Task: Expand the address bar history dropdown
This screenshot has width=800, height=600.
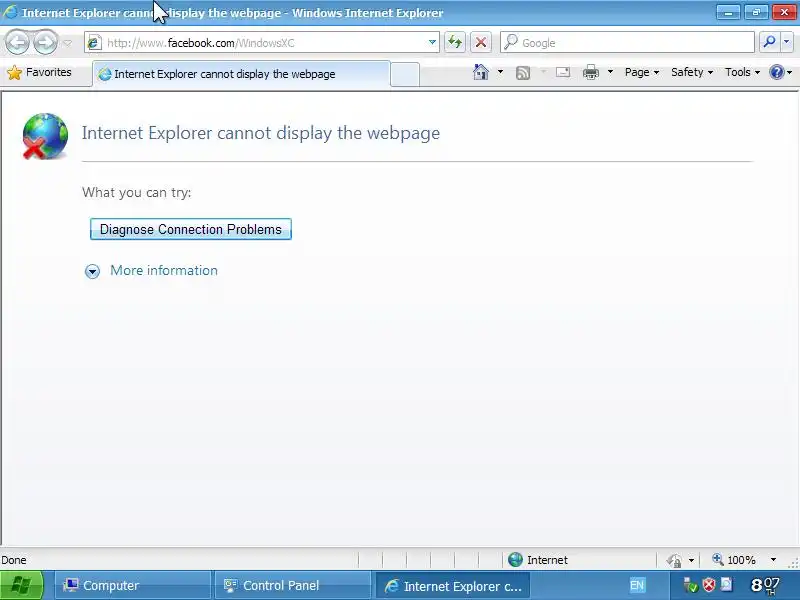Action: click(432, 43)
